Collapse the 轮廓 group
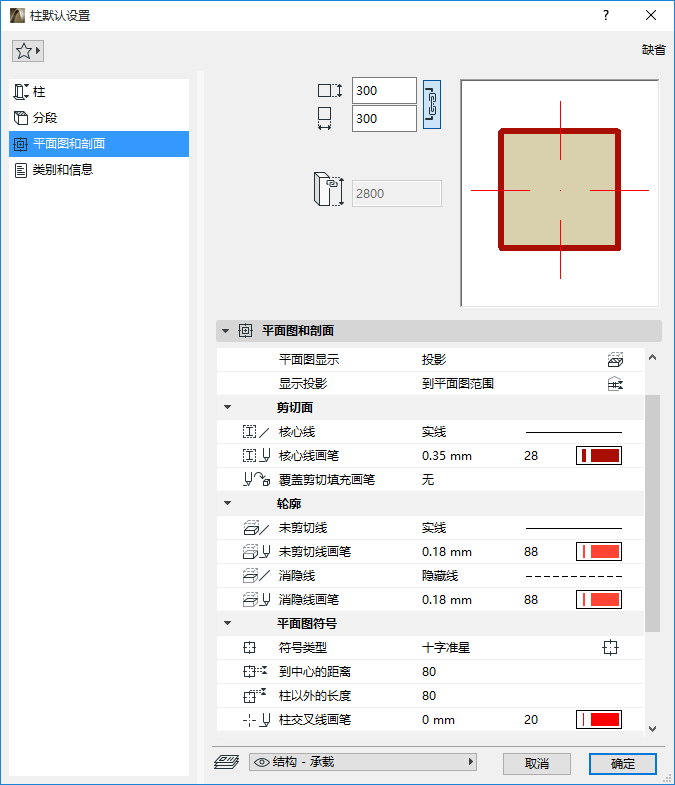The width and height of the screenshot is (675, 785). click(227, 503)
